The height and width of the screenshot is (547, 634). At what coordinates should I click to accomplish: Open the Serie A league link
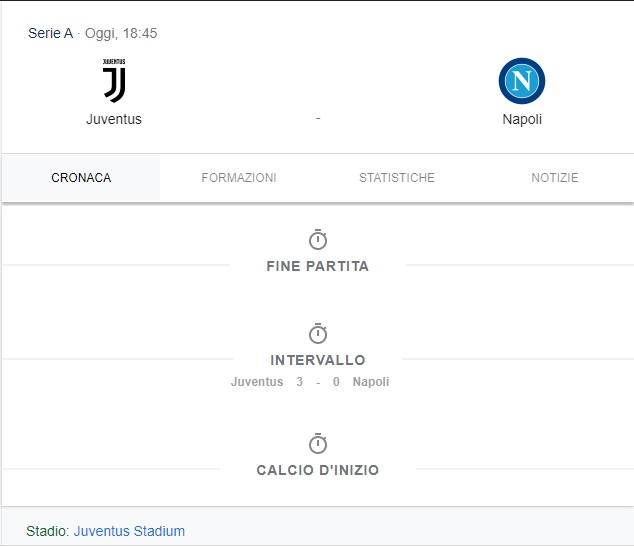(x=50, y=33)
